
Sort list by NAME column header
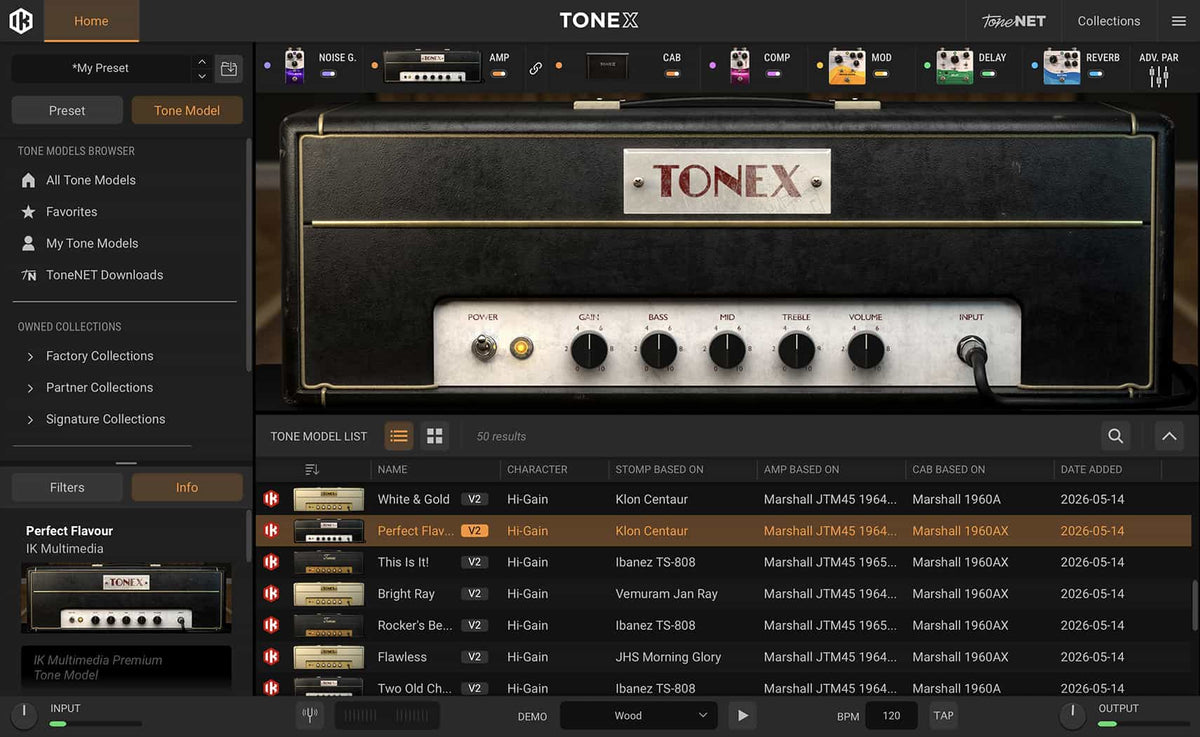coord(392,469)
